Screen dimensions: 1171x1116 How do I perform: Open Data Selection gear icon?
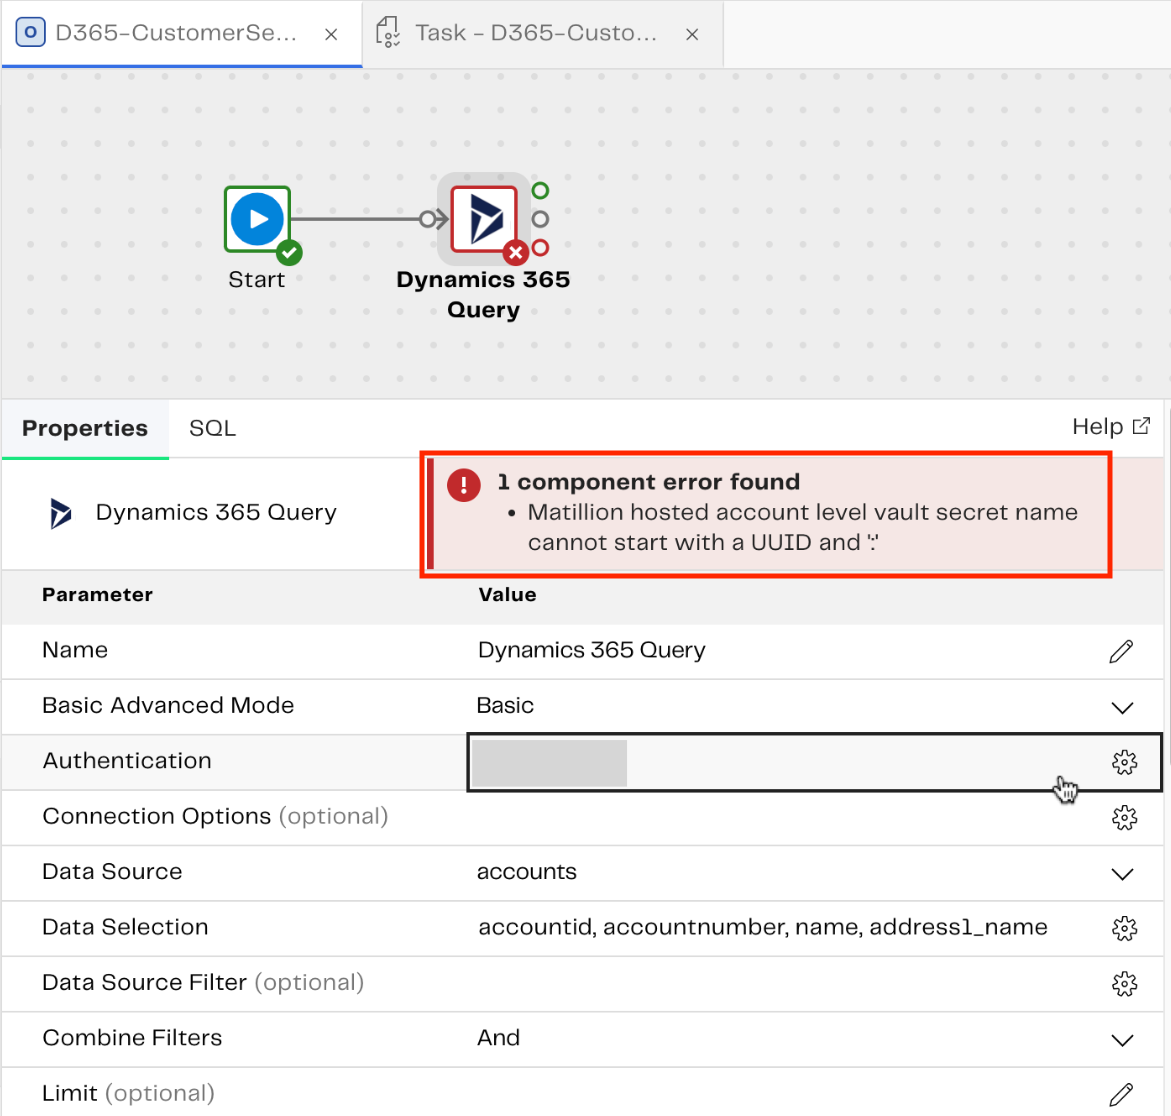tap(1124, 929)
